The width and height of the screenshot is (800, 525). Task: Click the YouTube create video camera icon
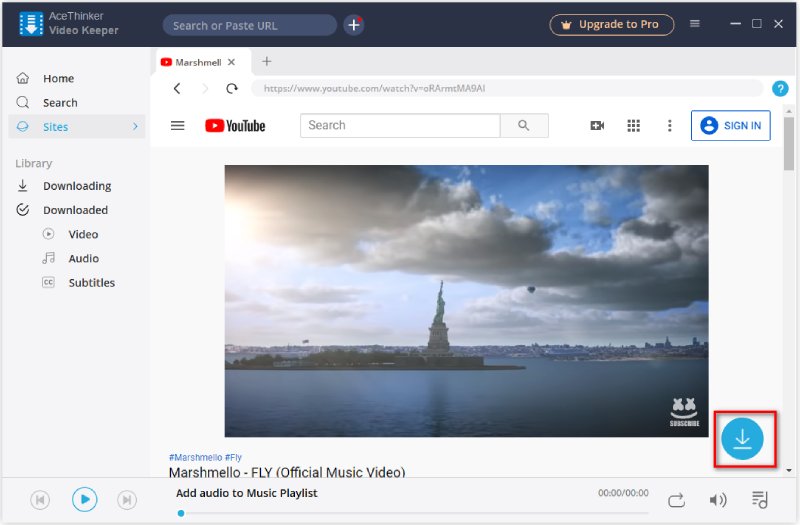tap(597, 126)
